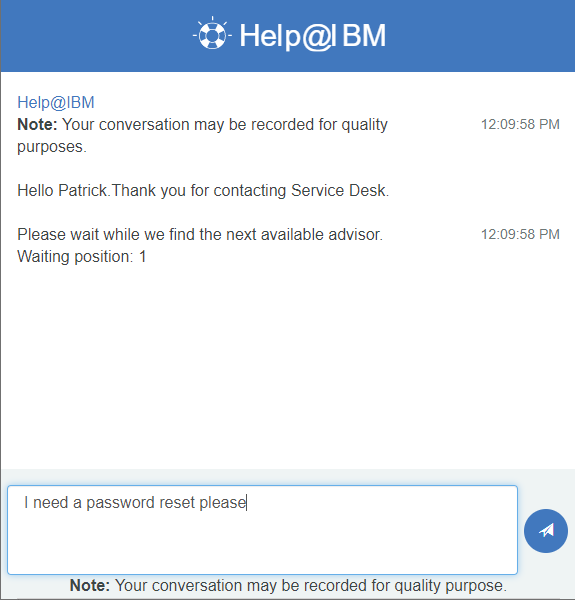This screenshot has width=575, height=600.
Task: Click the empty area of the chat history
Action: point(287,364)
